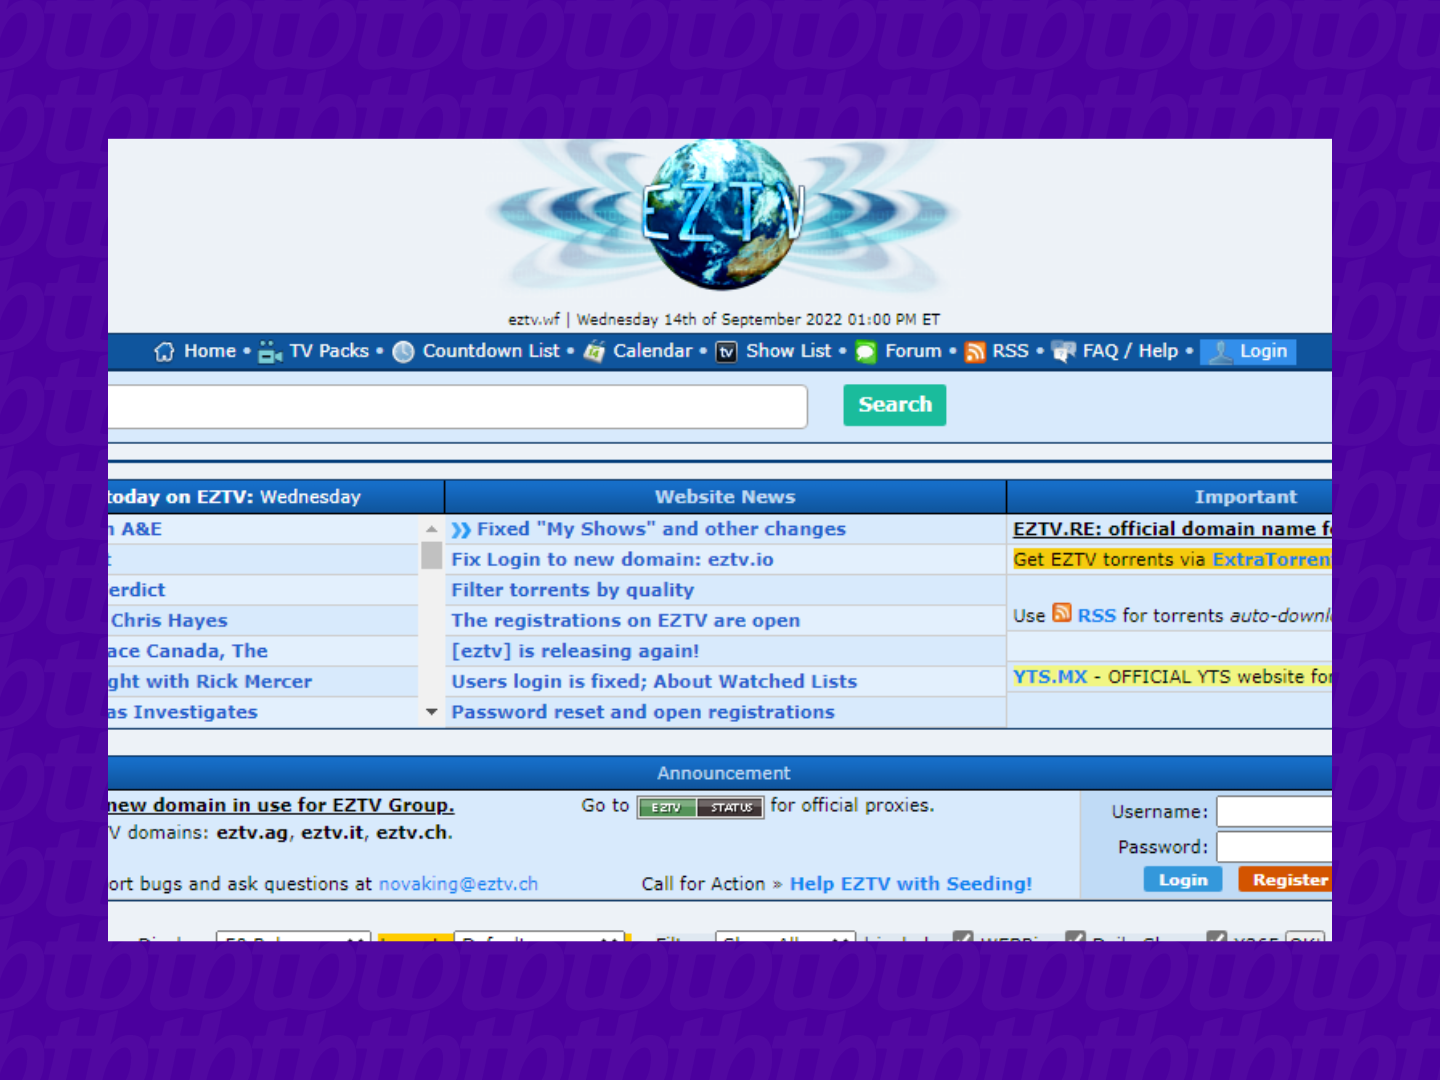Click the RSS icon in Important column
Viewport: 1440px width, 1080px height.
[x=1062, y=613]
